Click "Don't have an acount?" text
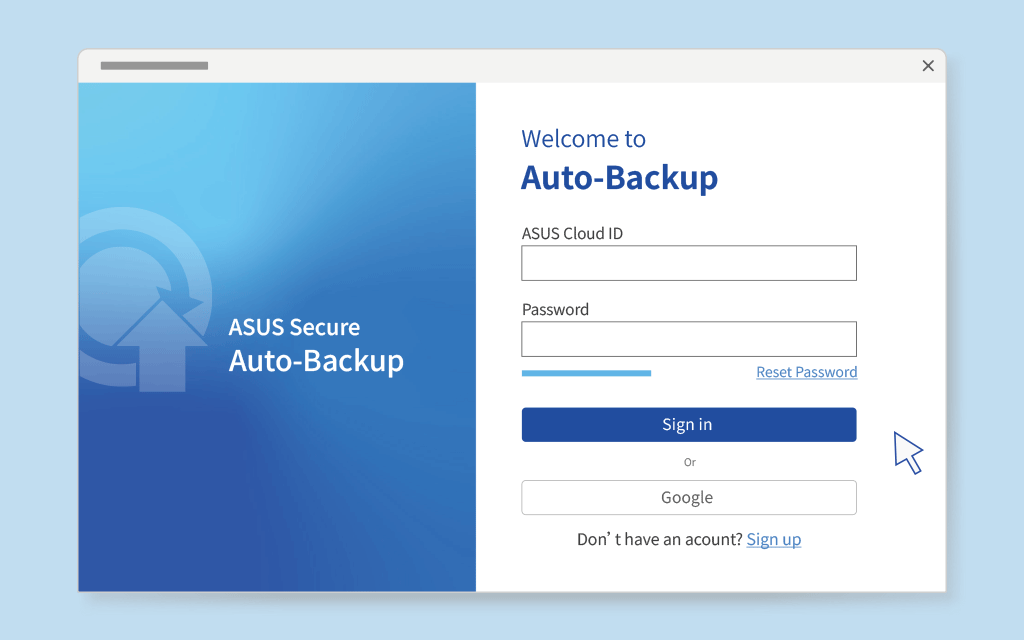 pos(660,539)
